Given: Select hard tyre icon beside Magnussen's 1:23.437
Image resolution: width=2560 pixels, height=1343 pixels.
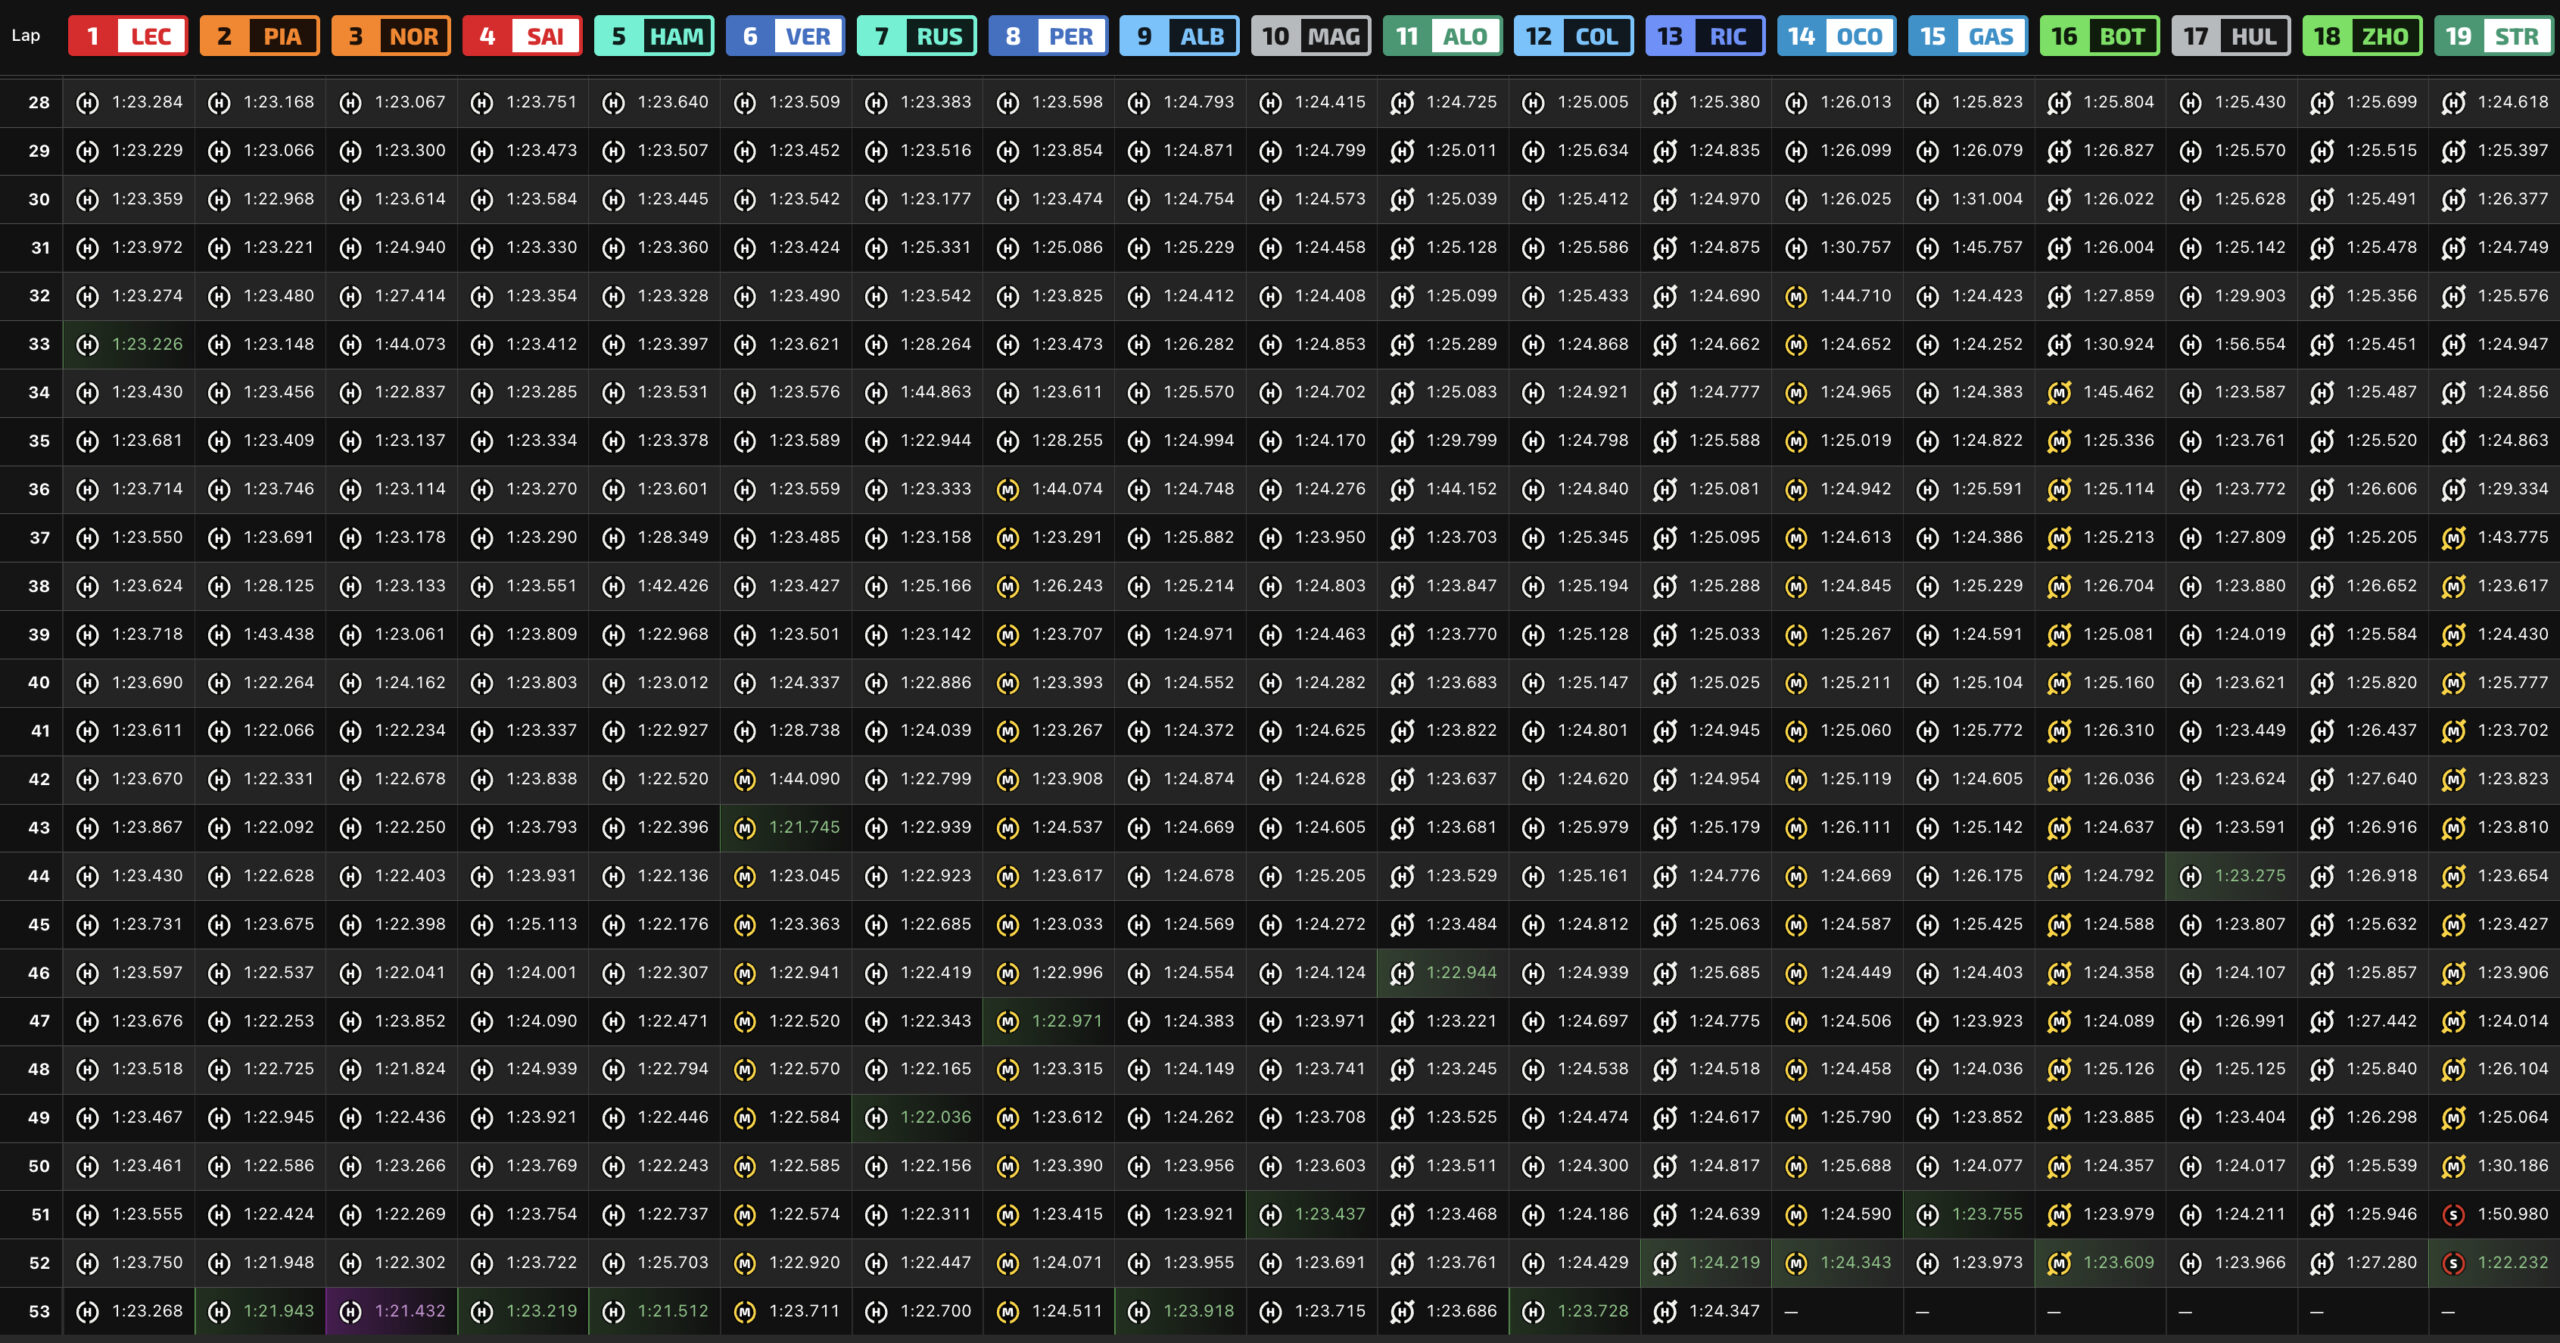Looking at the screenshot, I should [1270, 1215].
